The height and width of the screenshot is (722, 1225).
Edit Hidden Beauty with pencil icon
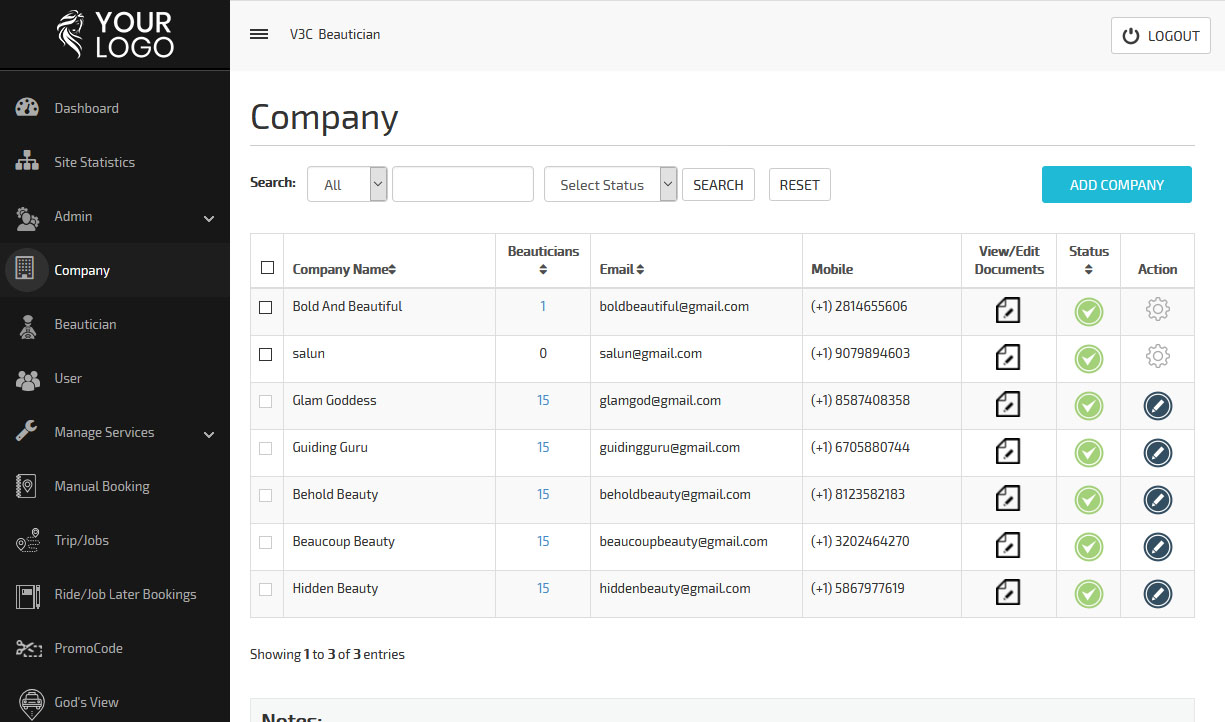1157,594
